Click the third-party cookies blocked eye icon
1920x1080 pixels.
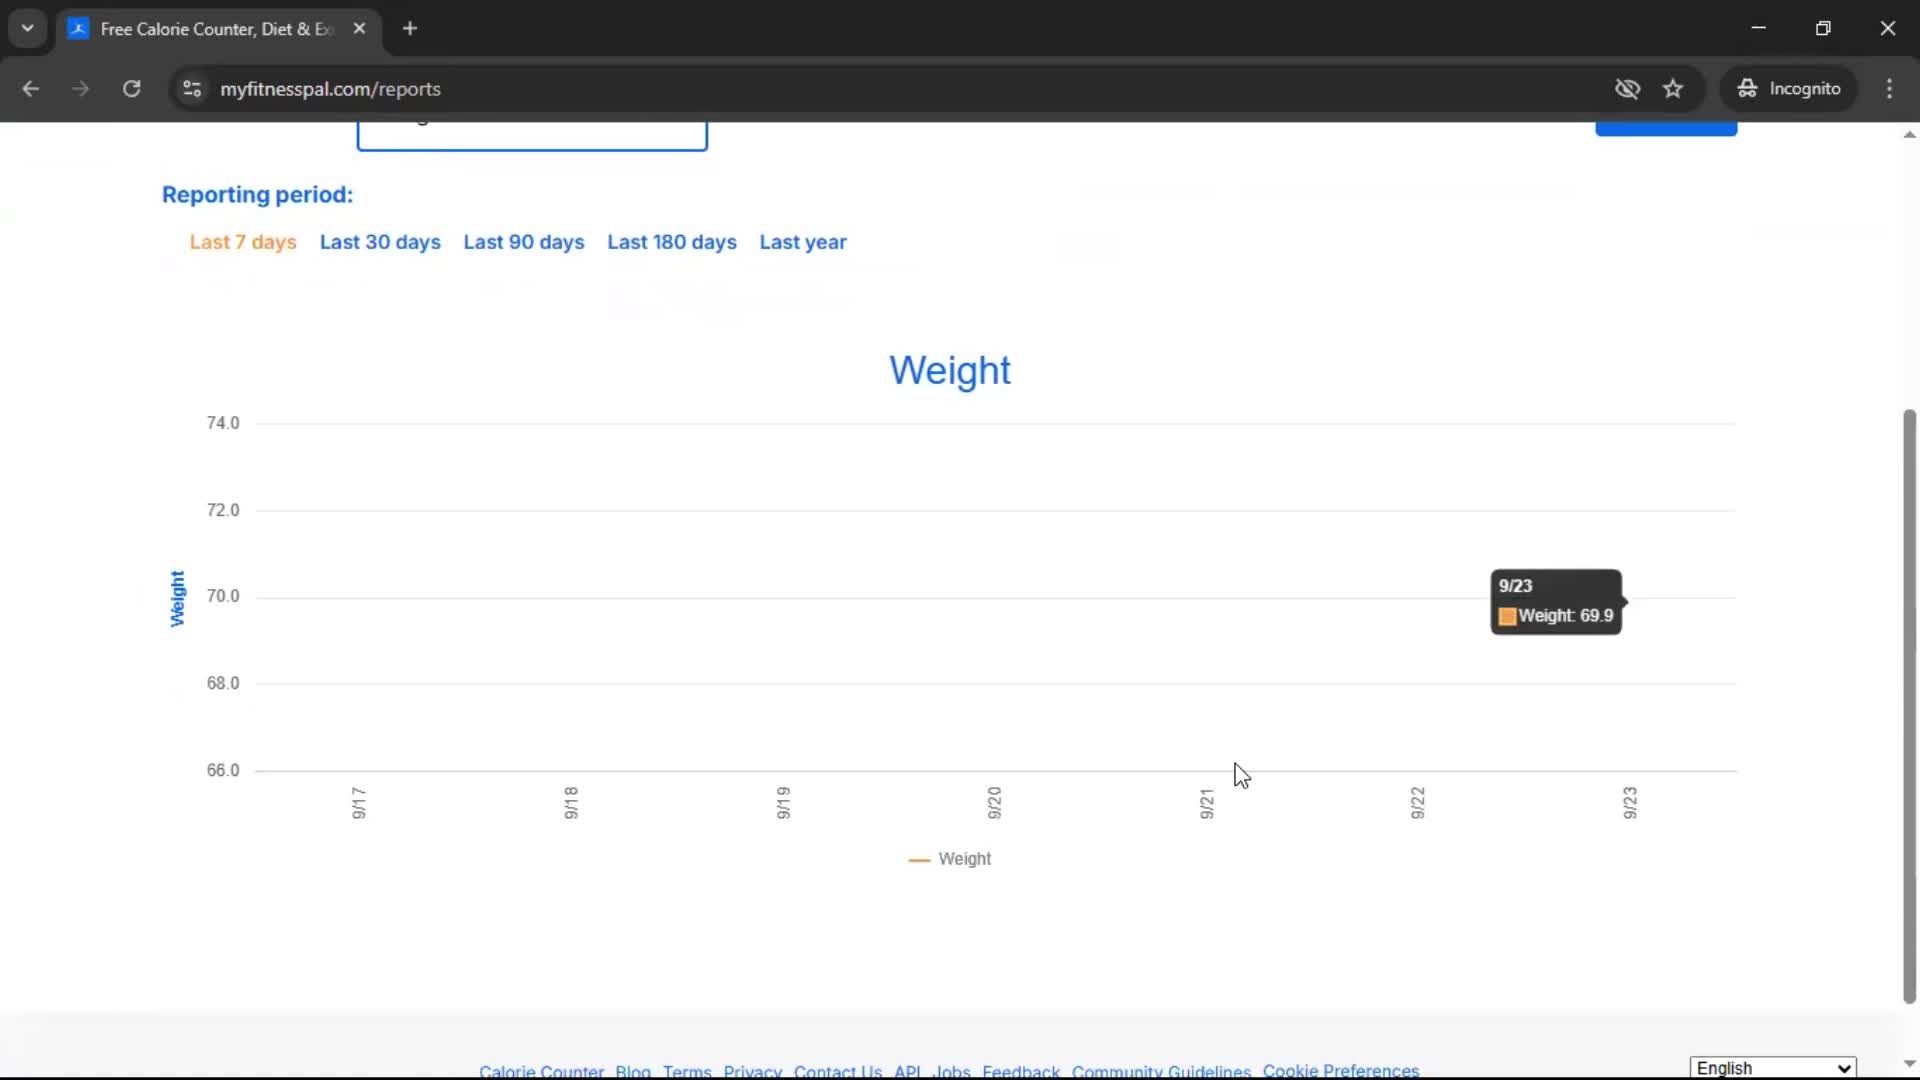point(1627,88)
